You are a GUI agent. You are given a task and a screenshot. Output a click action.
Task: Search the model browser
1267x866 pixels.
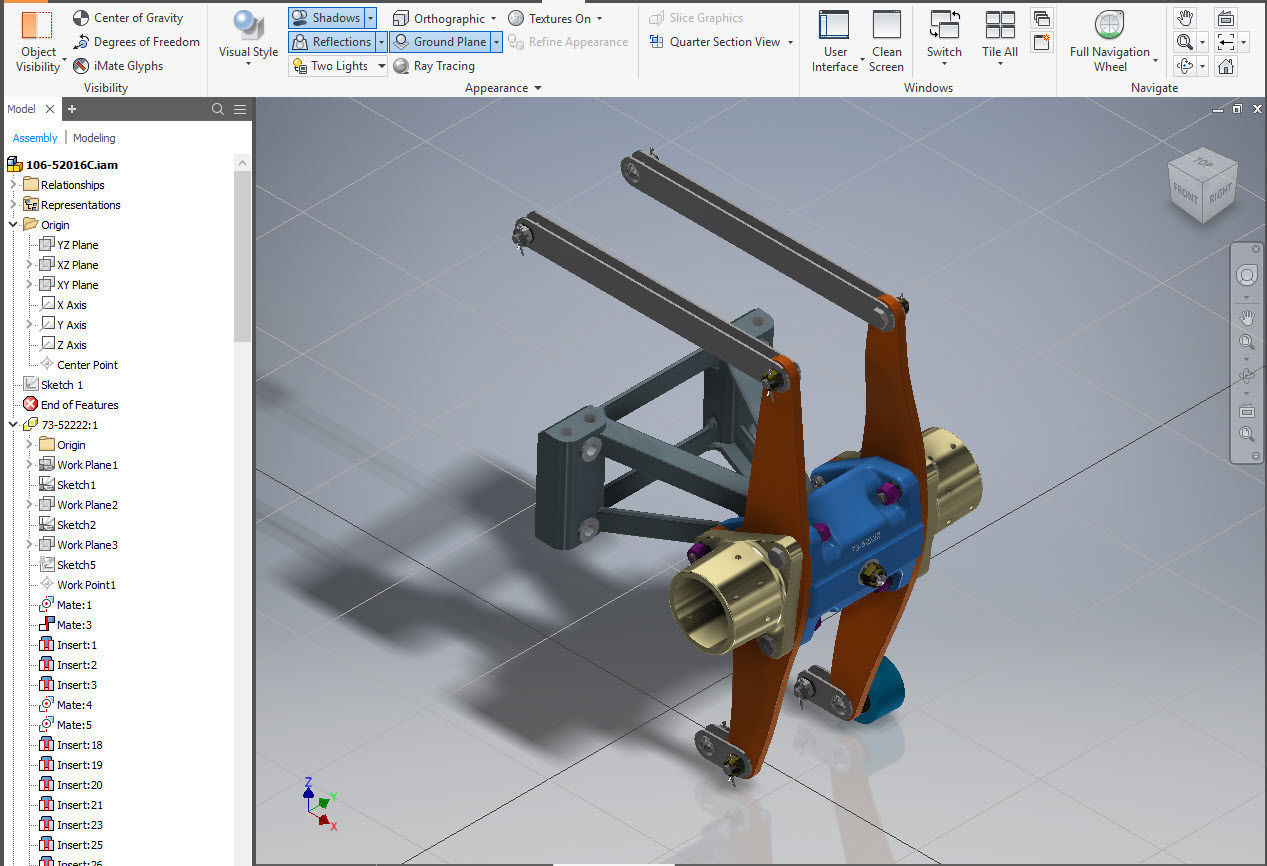coord(218,109)
